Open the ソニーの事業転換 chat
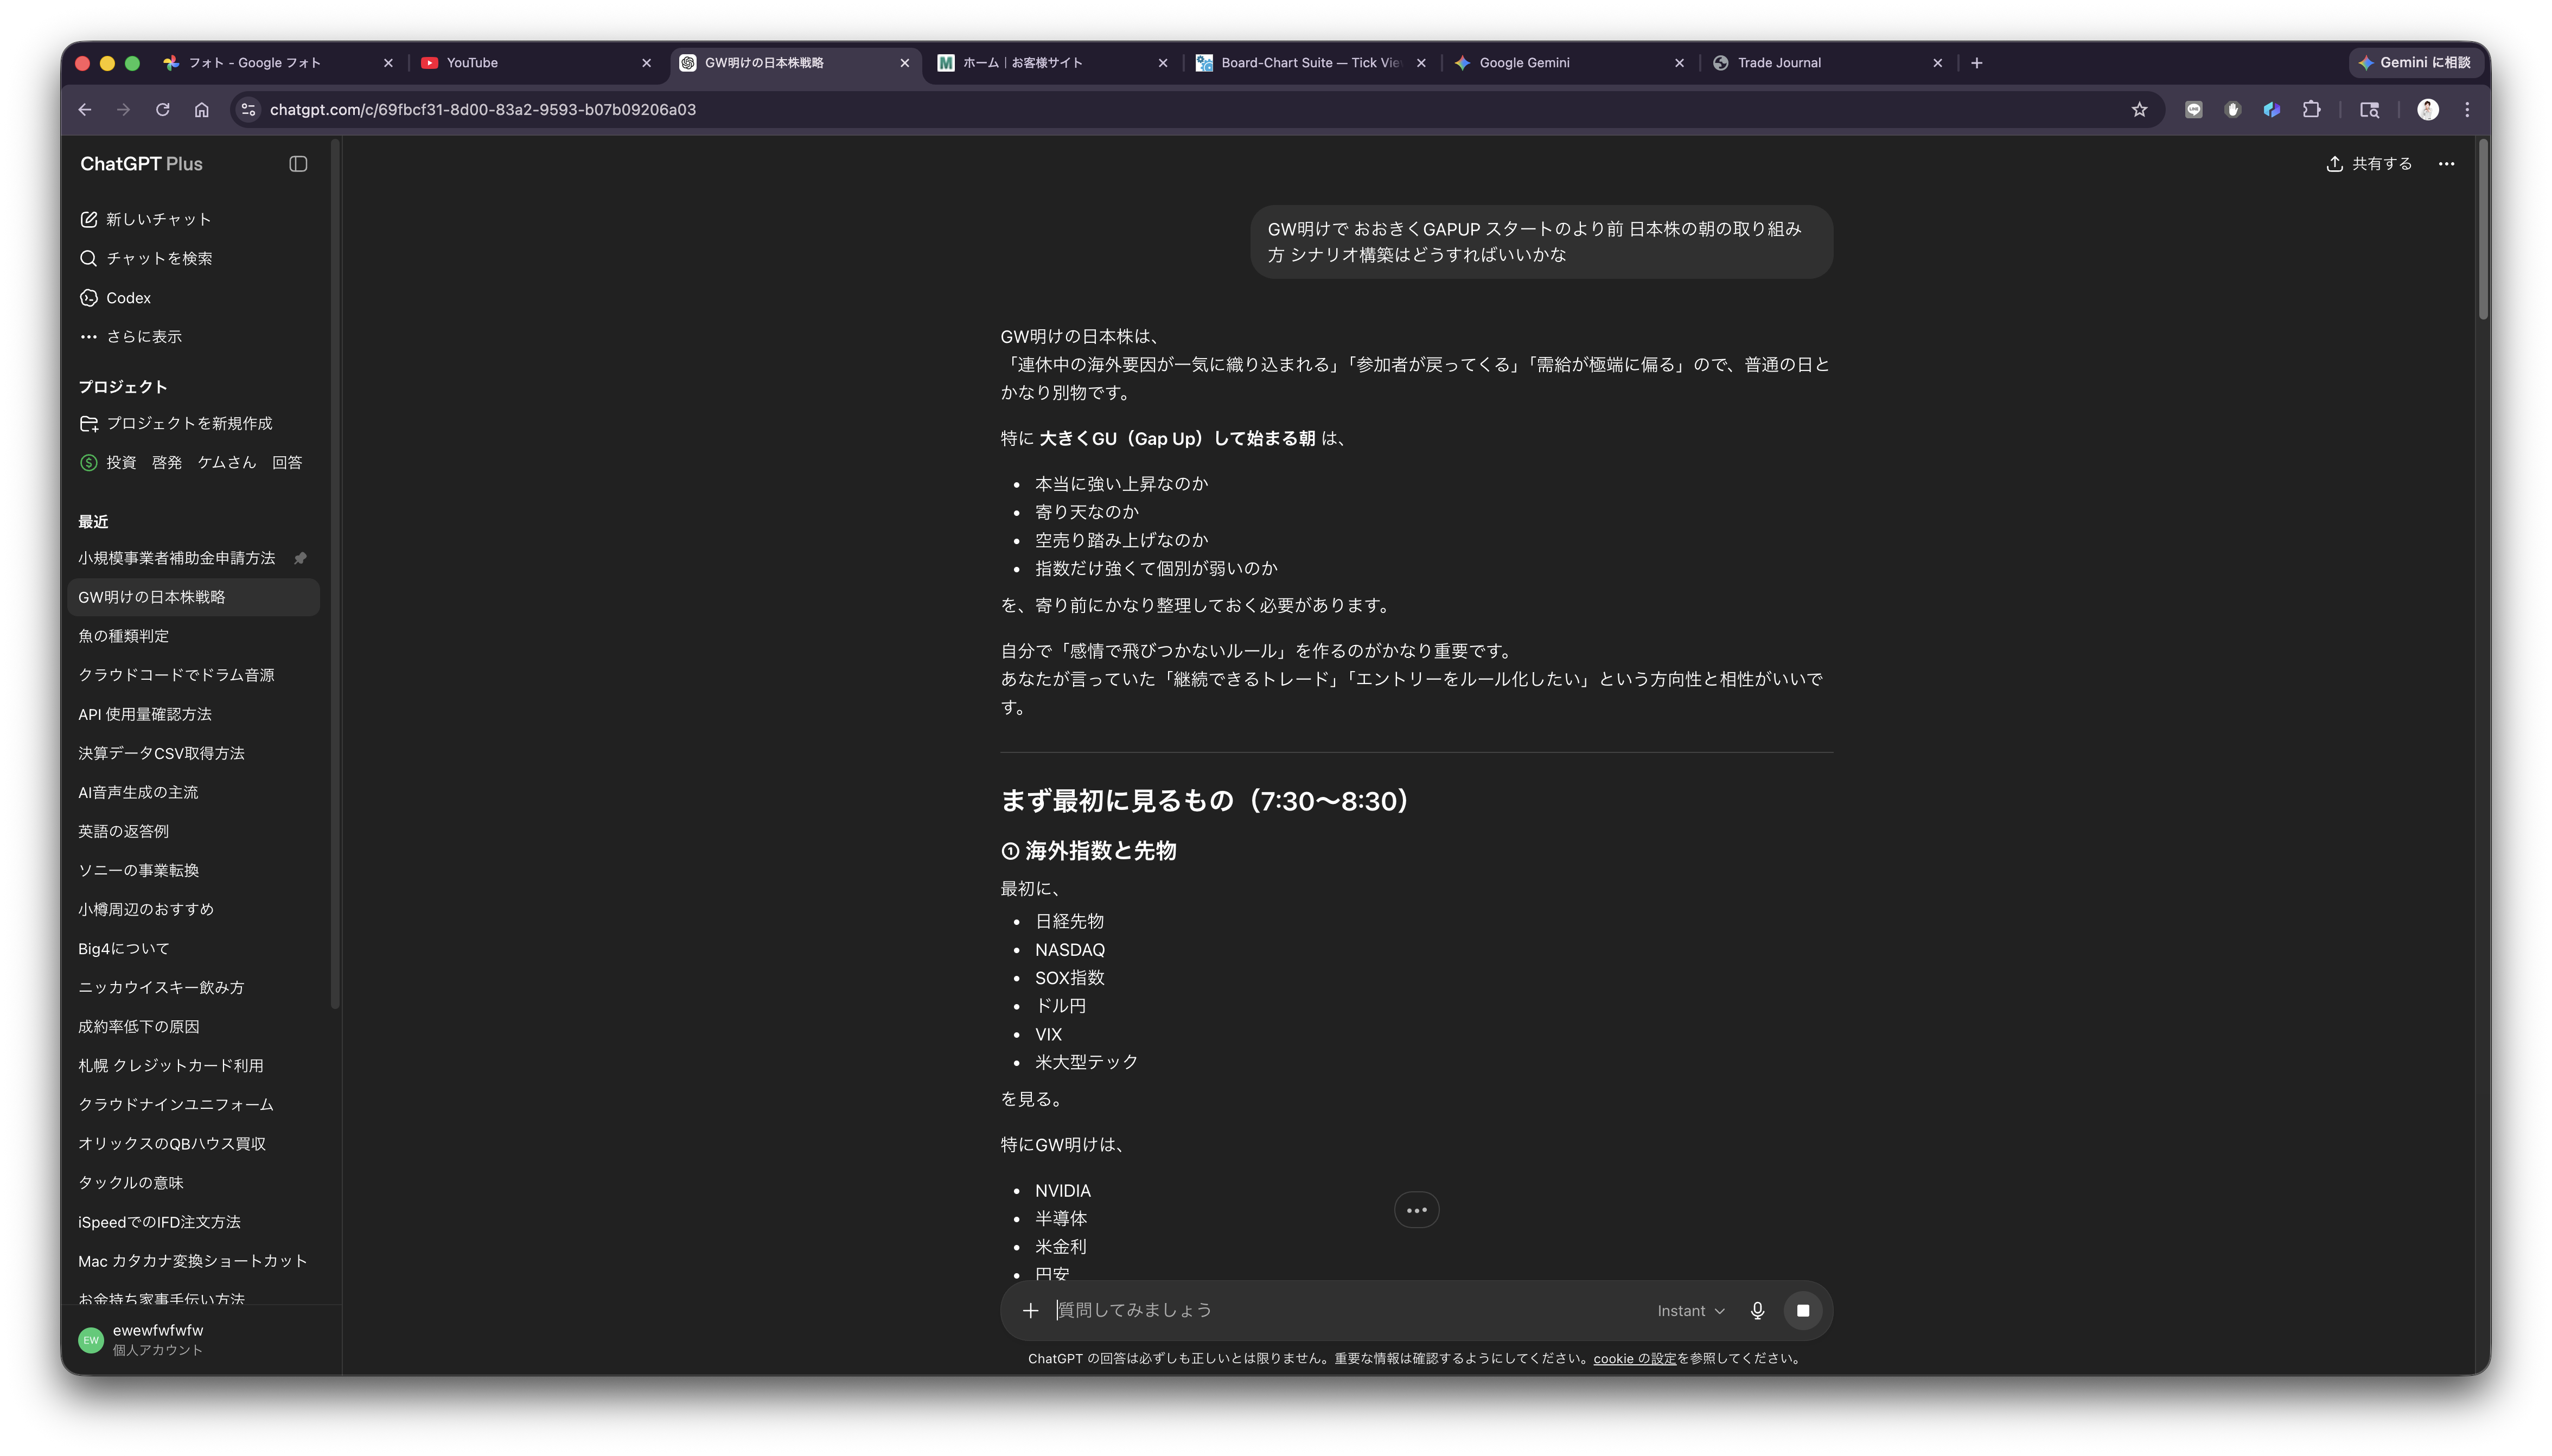Screen dimensions: 2552x1456 pyautogui.click(x=194, y=870)
